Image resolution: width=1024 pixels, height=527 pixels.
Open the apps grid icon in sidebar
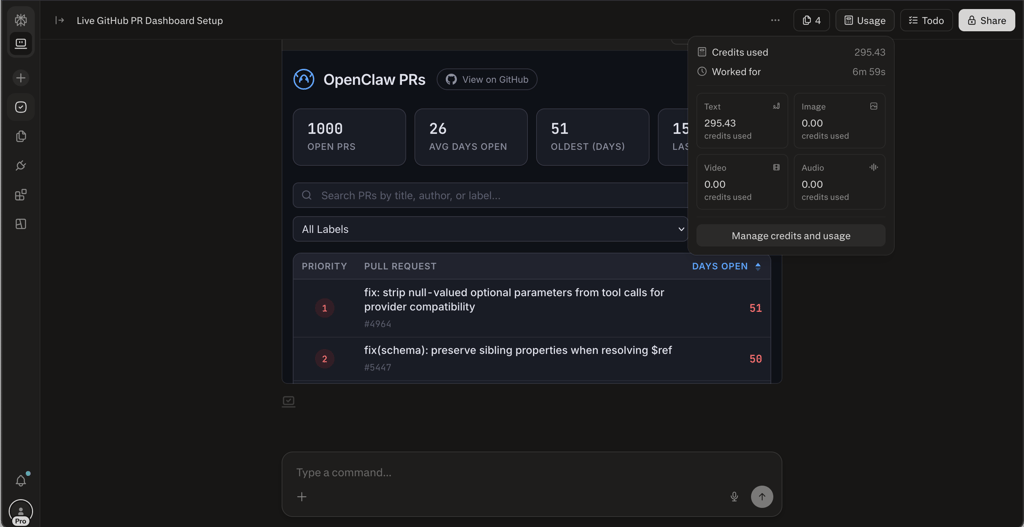[21, 195]
